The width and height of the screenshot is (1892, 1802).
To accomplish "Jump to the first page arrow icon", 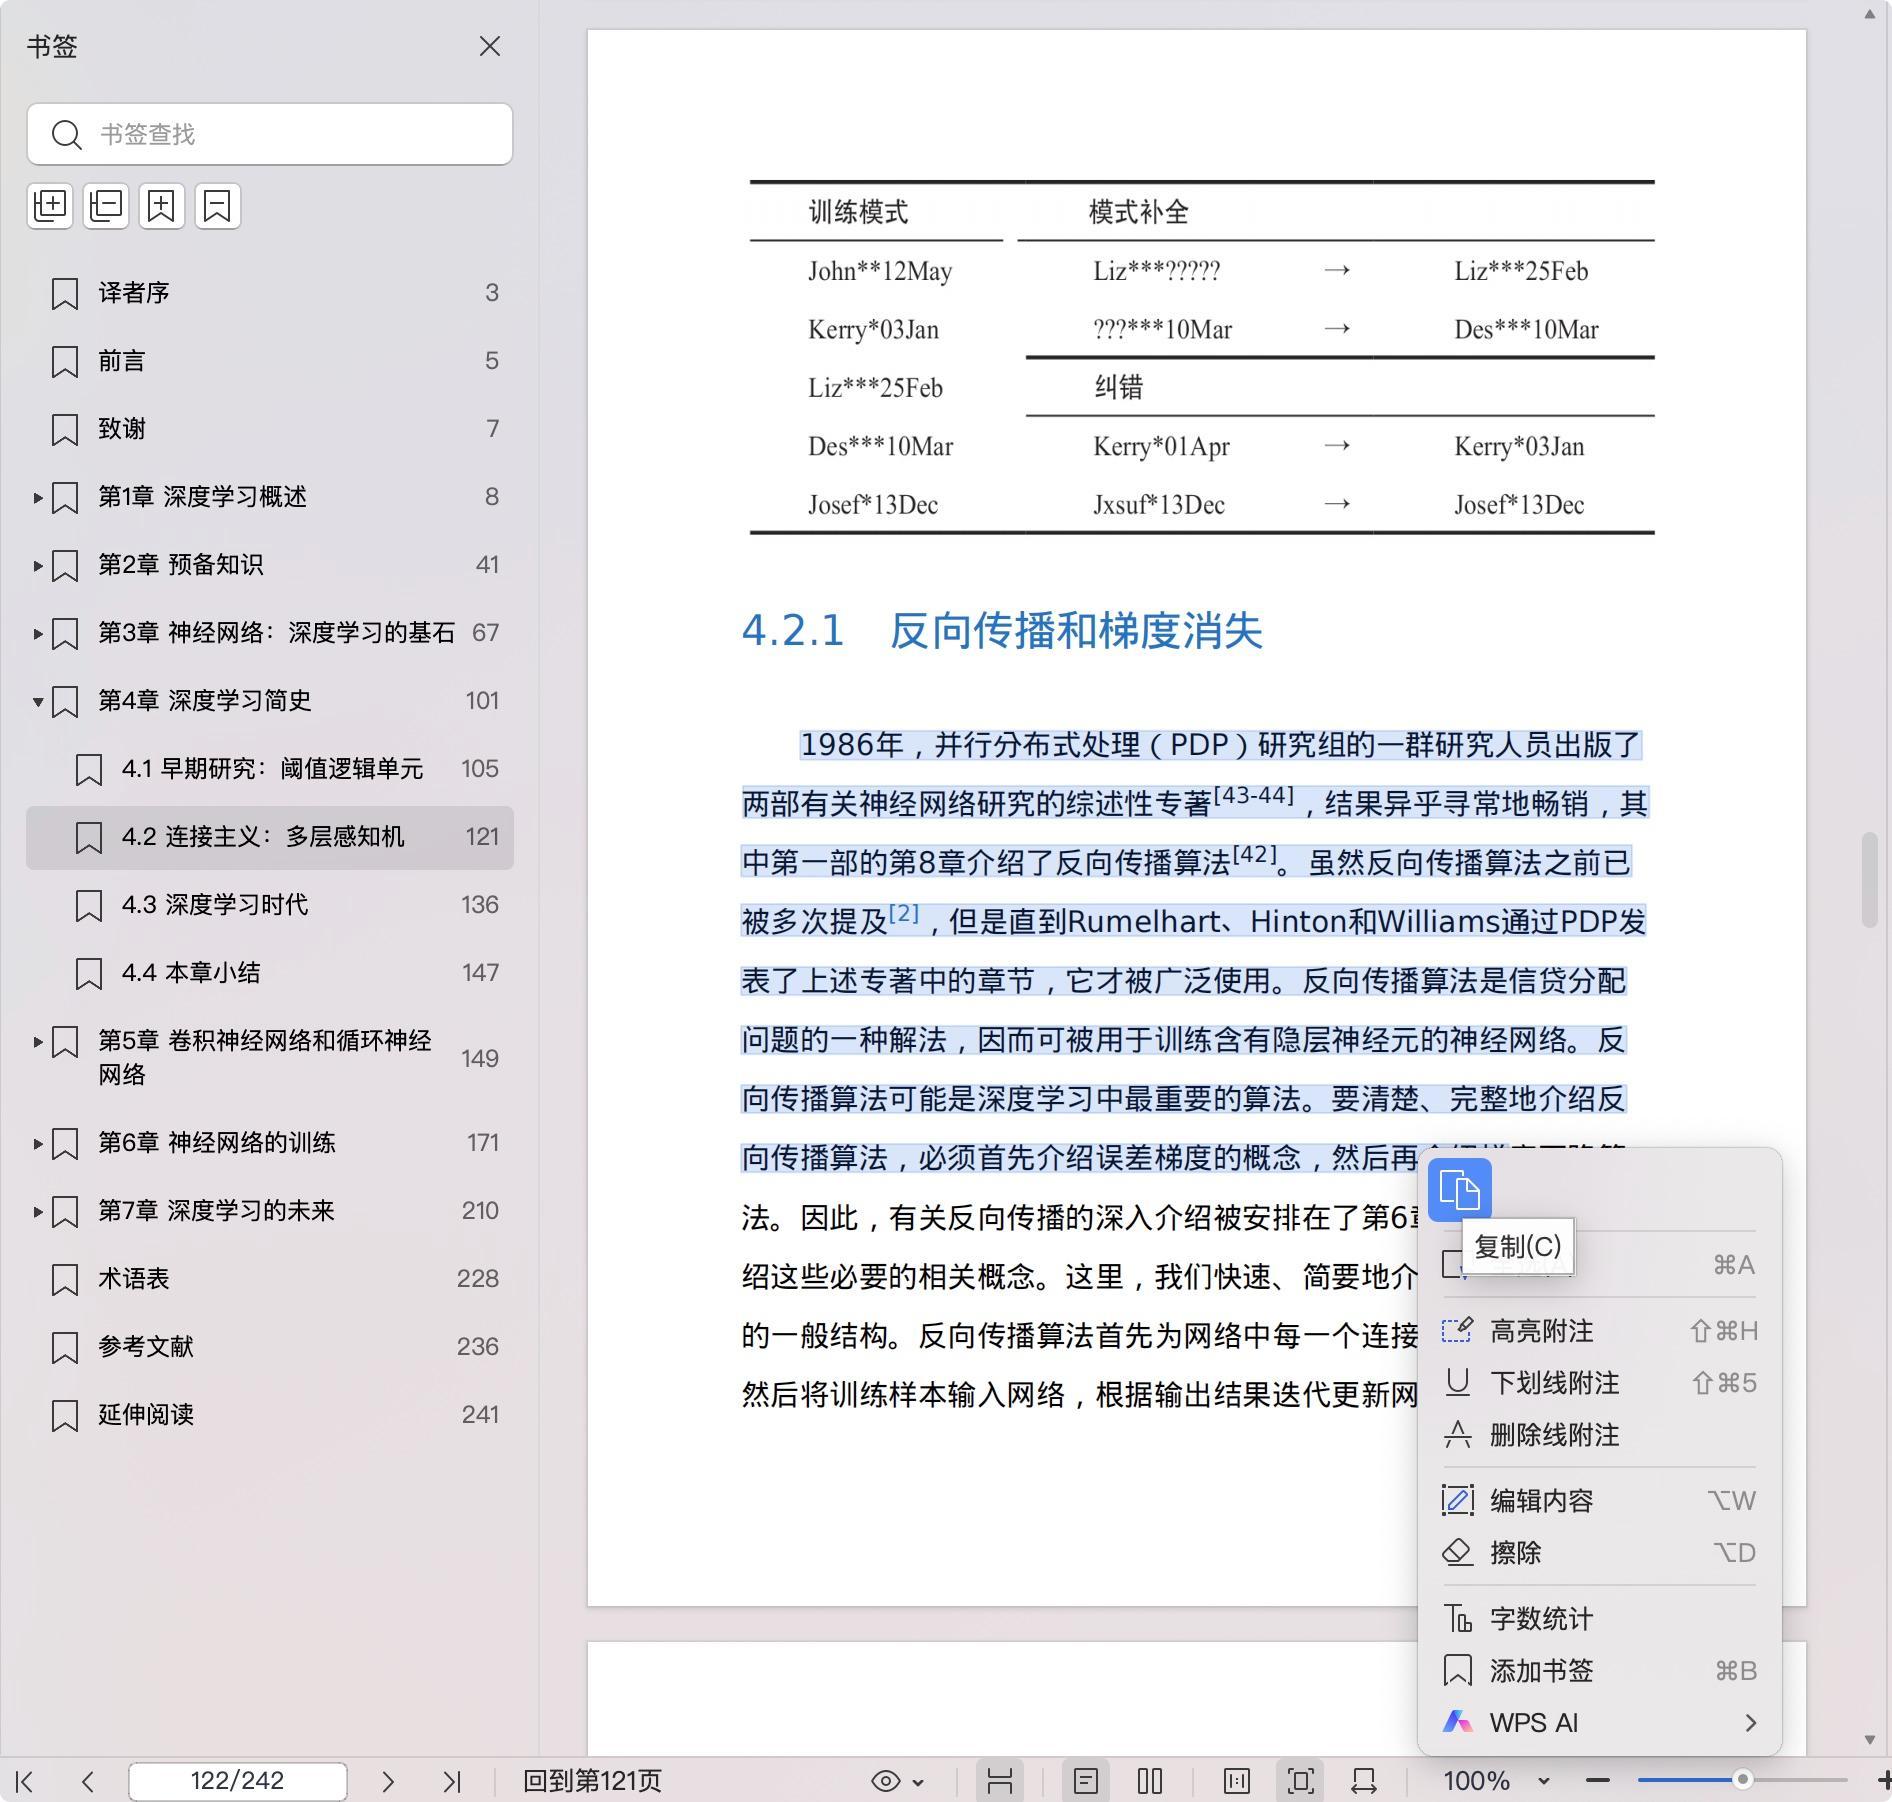I will (x=25, y=1781).
